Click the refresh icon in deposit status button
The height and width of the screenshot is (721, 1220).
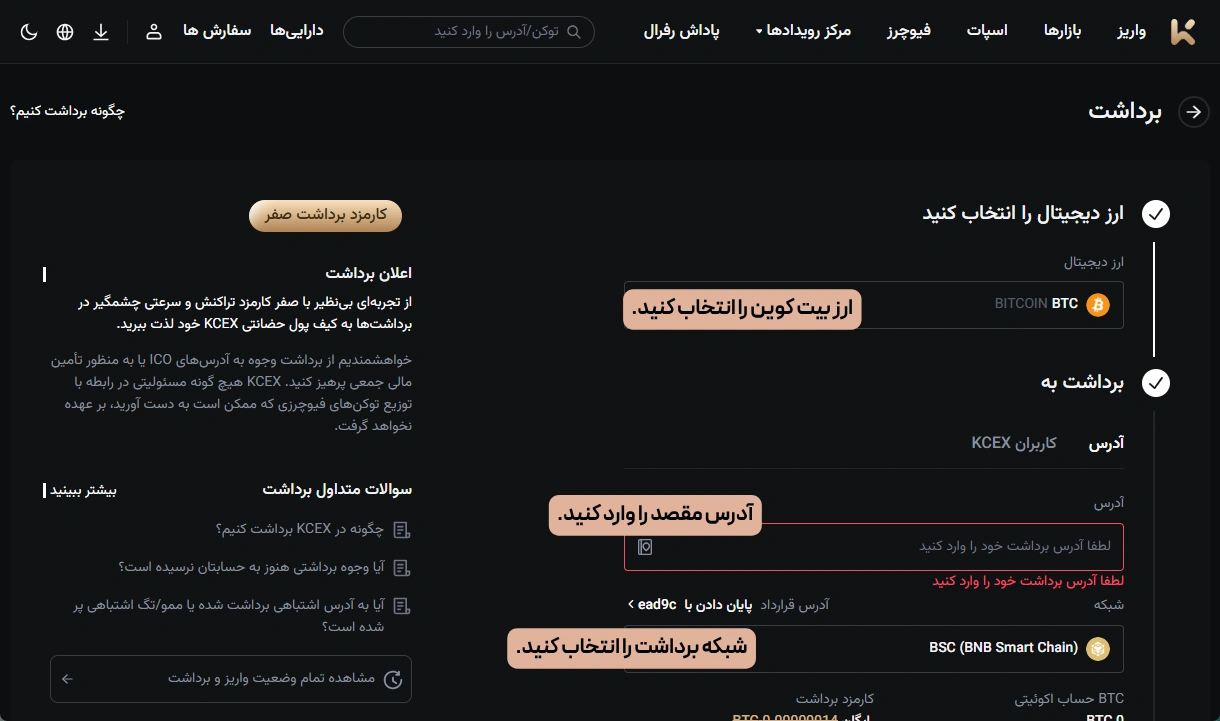394,679
